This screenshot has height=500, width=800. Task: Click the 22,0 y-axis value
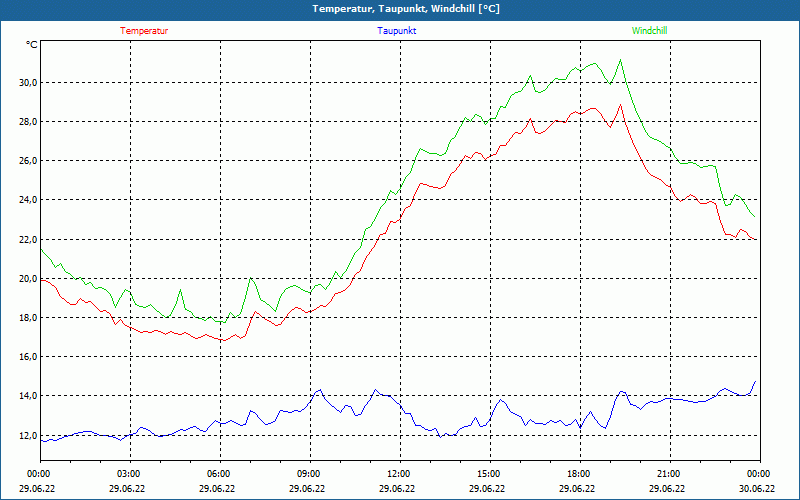(28, 239)
